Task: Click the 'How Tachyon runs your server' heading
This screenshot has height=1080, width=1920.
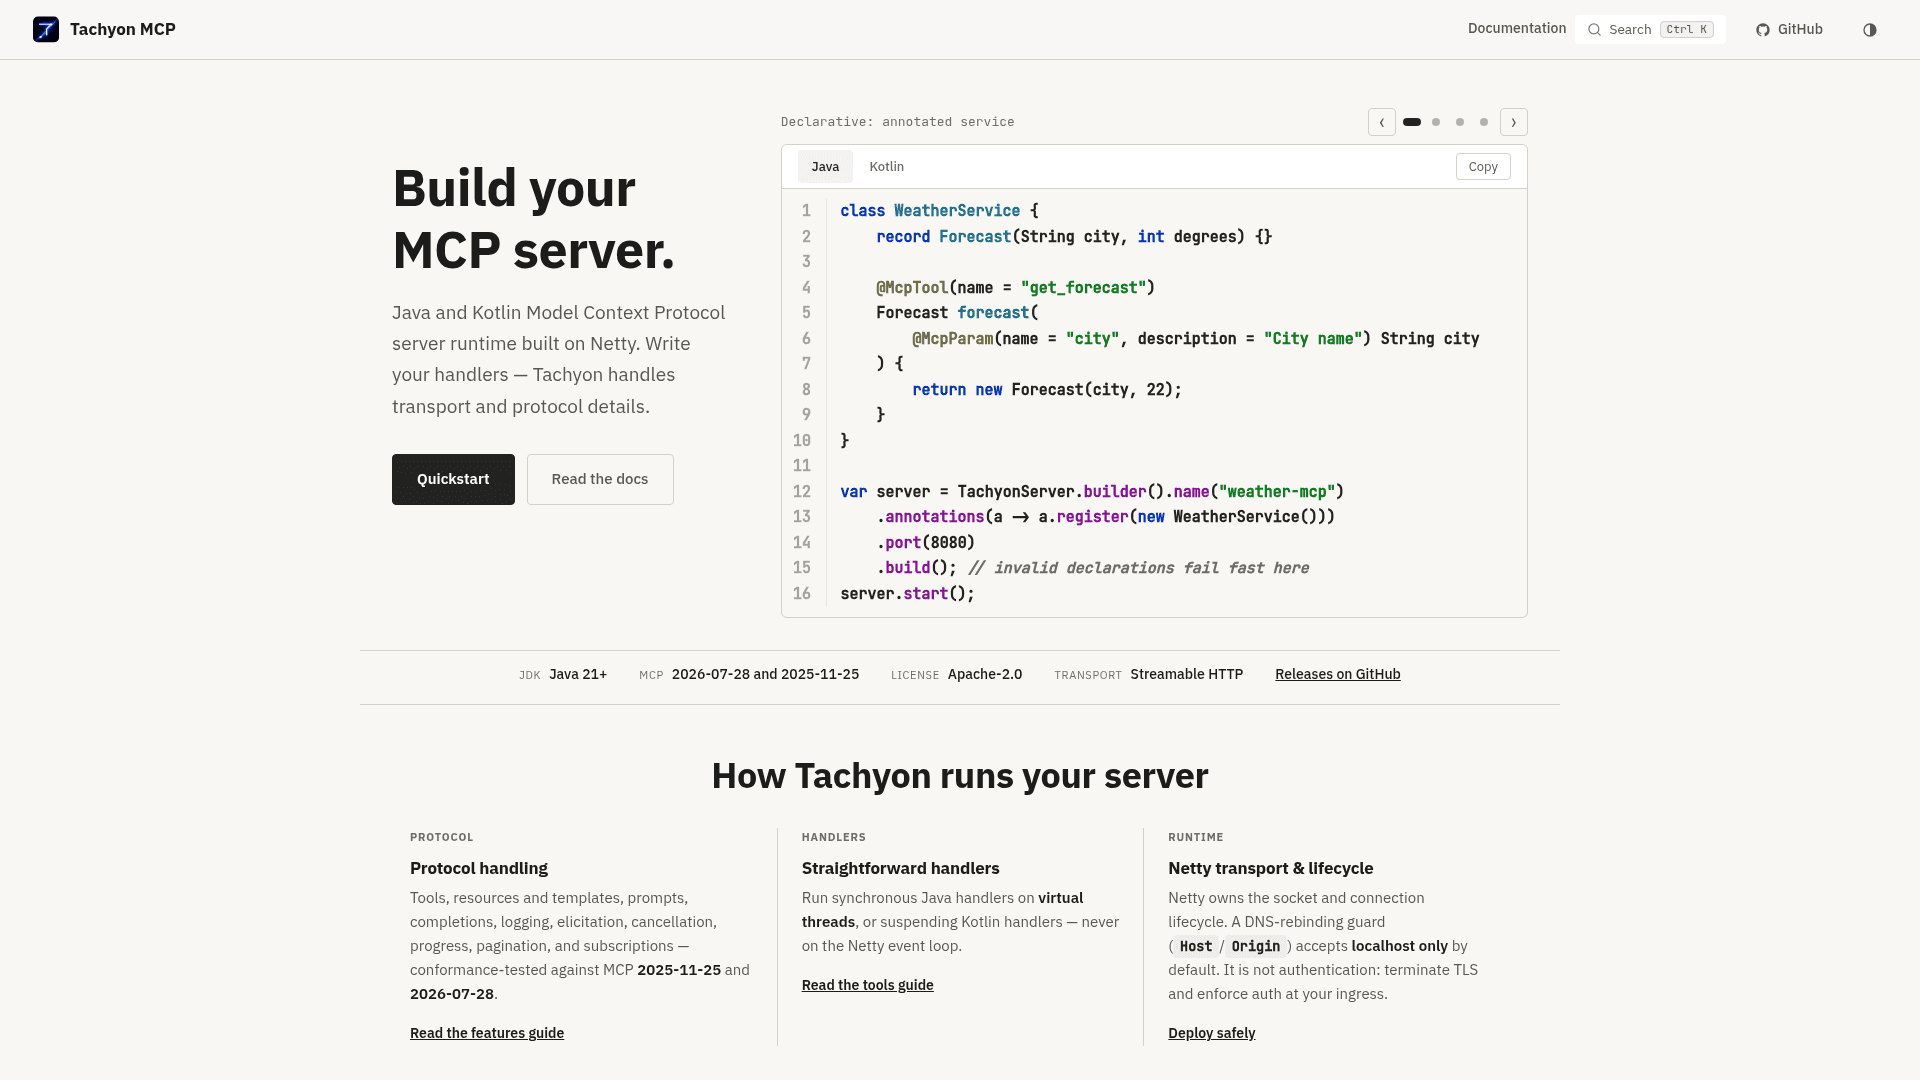Action: (960, 777)
